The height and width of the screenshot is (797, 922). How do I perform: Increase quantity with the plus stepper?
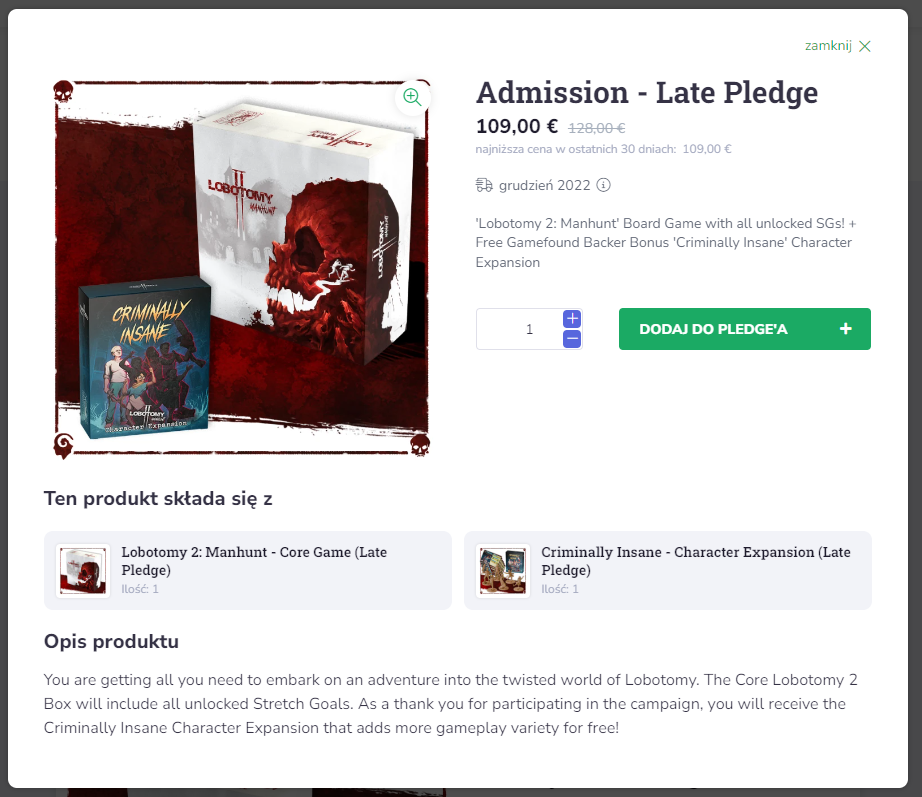coord(572,319)
